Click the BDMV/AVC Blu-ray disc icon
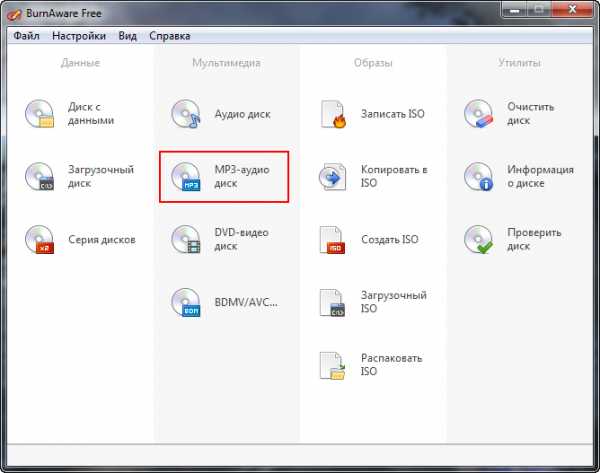600x473 pixels. point(186,302)
